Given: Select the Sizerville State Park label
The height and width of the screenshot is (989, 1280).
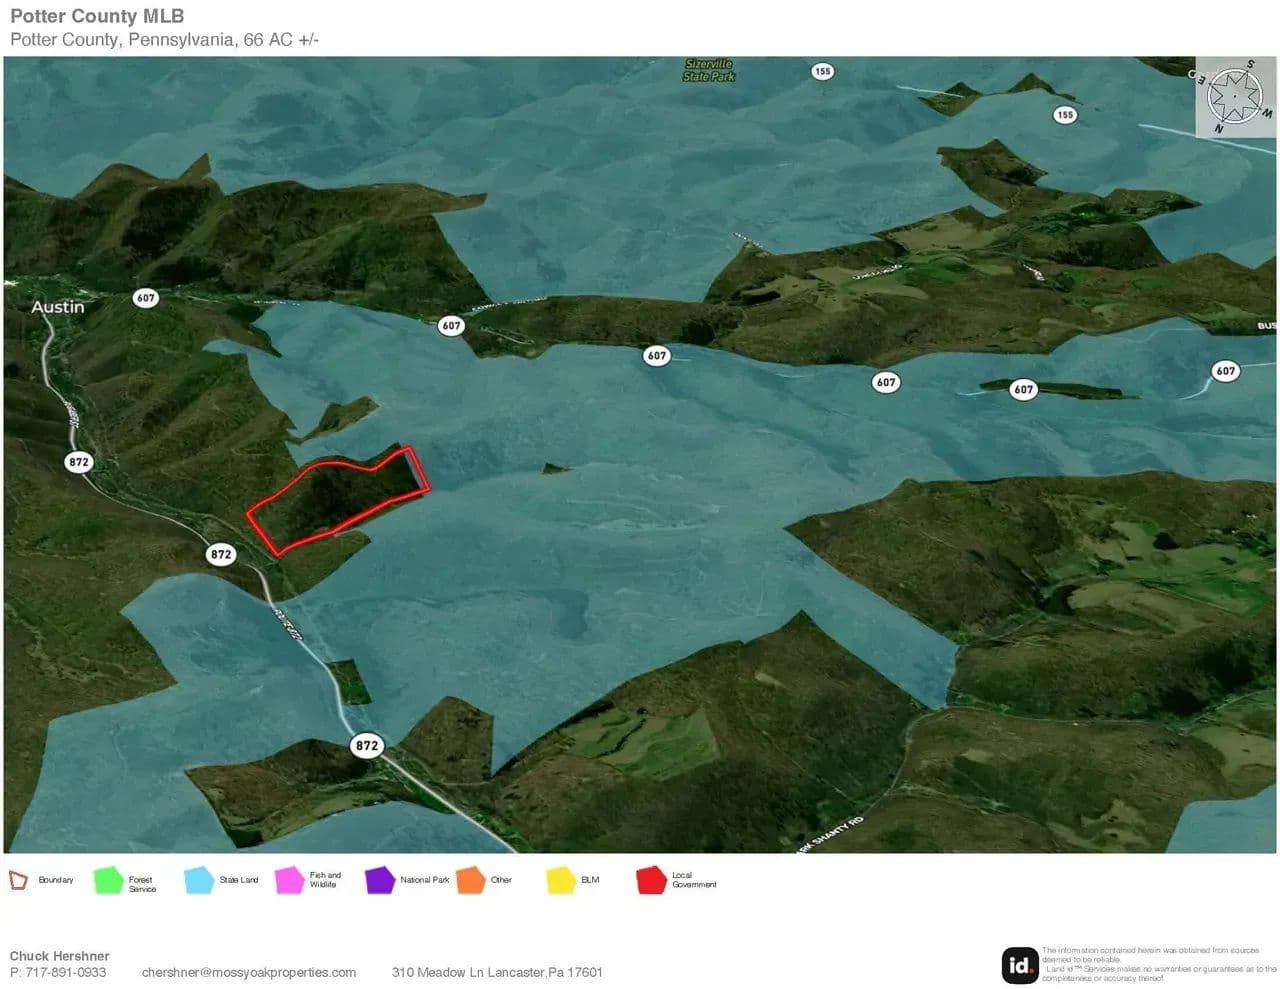Looking at the screenshot, I should tap(709, 70).
